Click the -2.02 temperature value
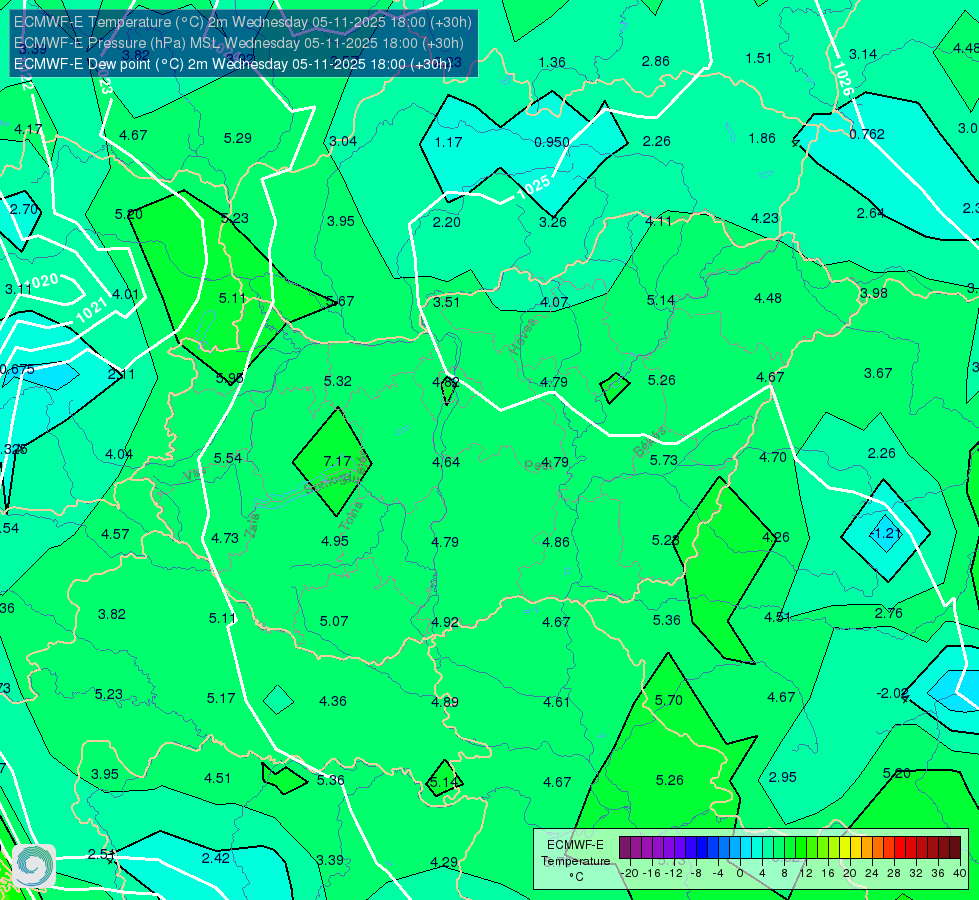979x900 pixels. point(892,693)
